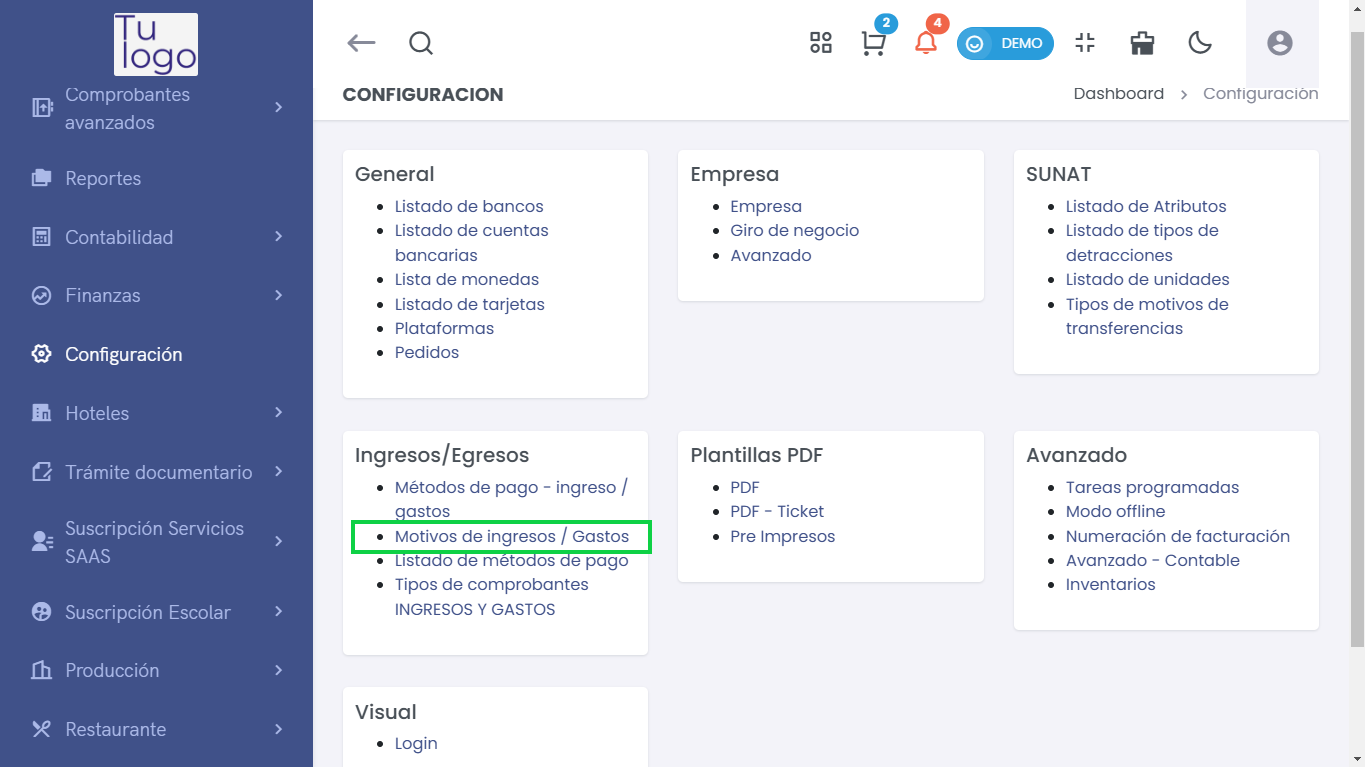This screenshot has width=1365, height=767.
Task: Open the user profile avatar
Action: tap(1280, 43)
